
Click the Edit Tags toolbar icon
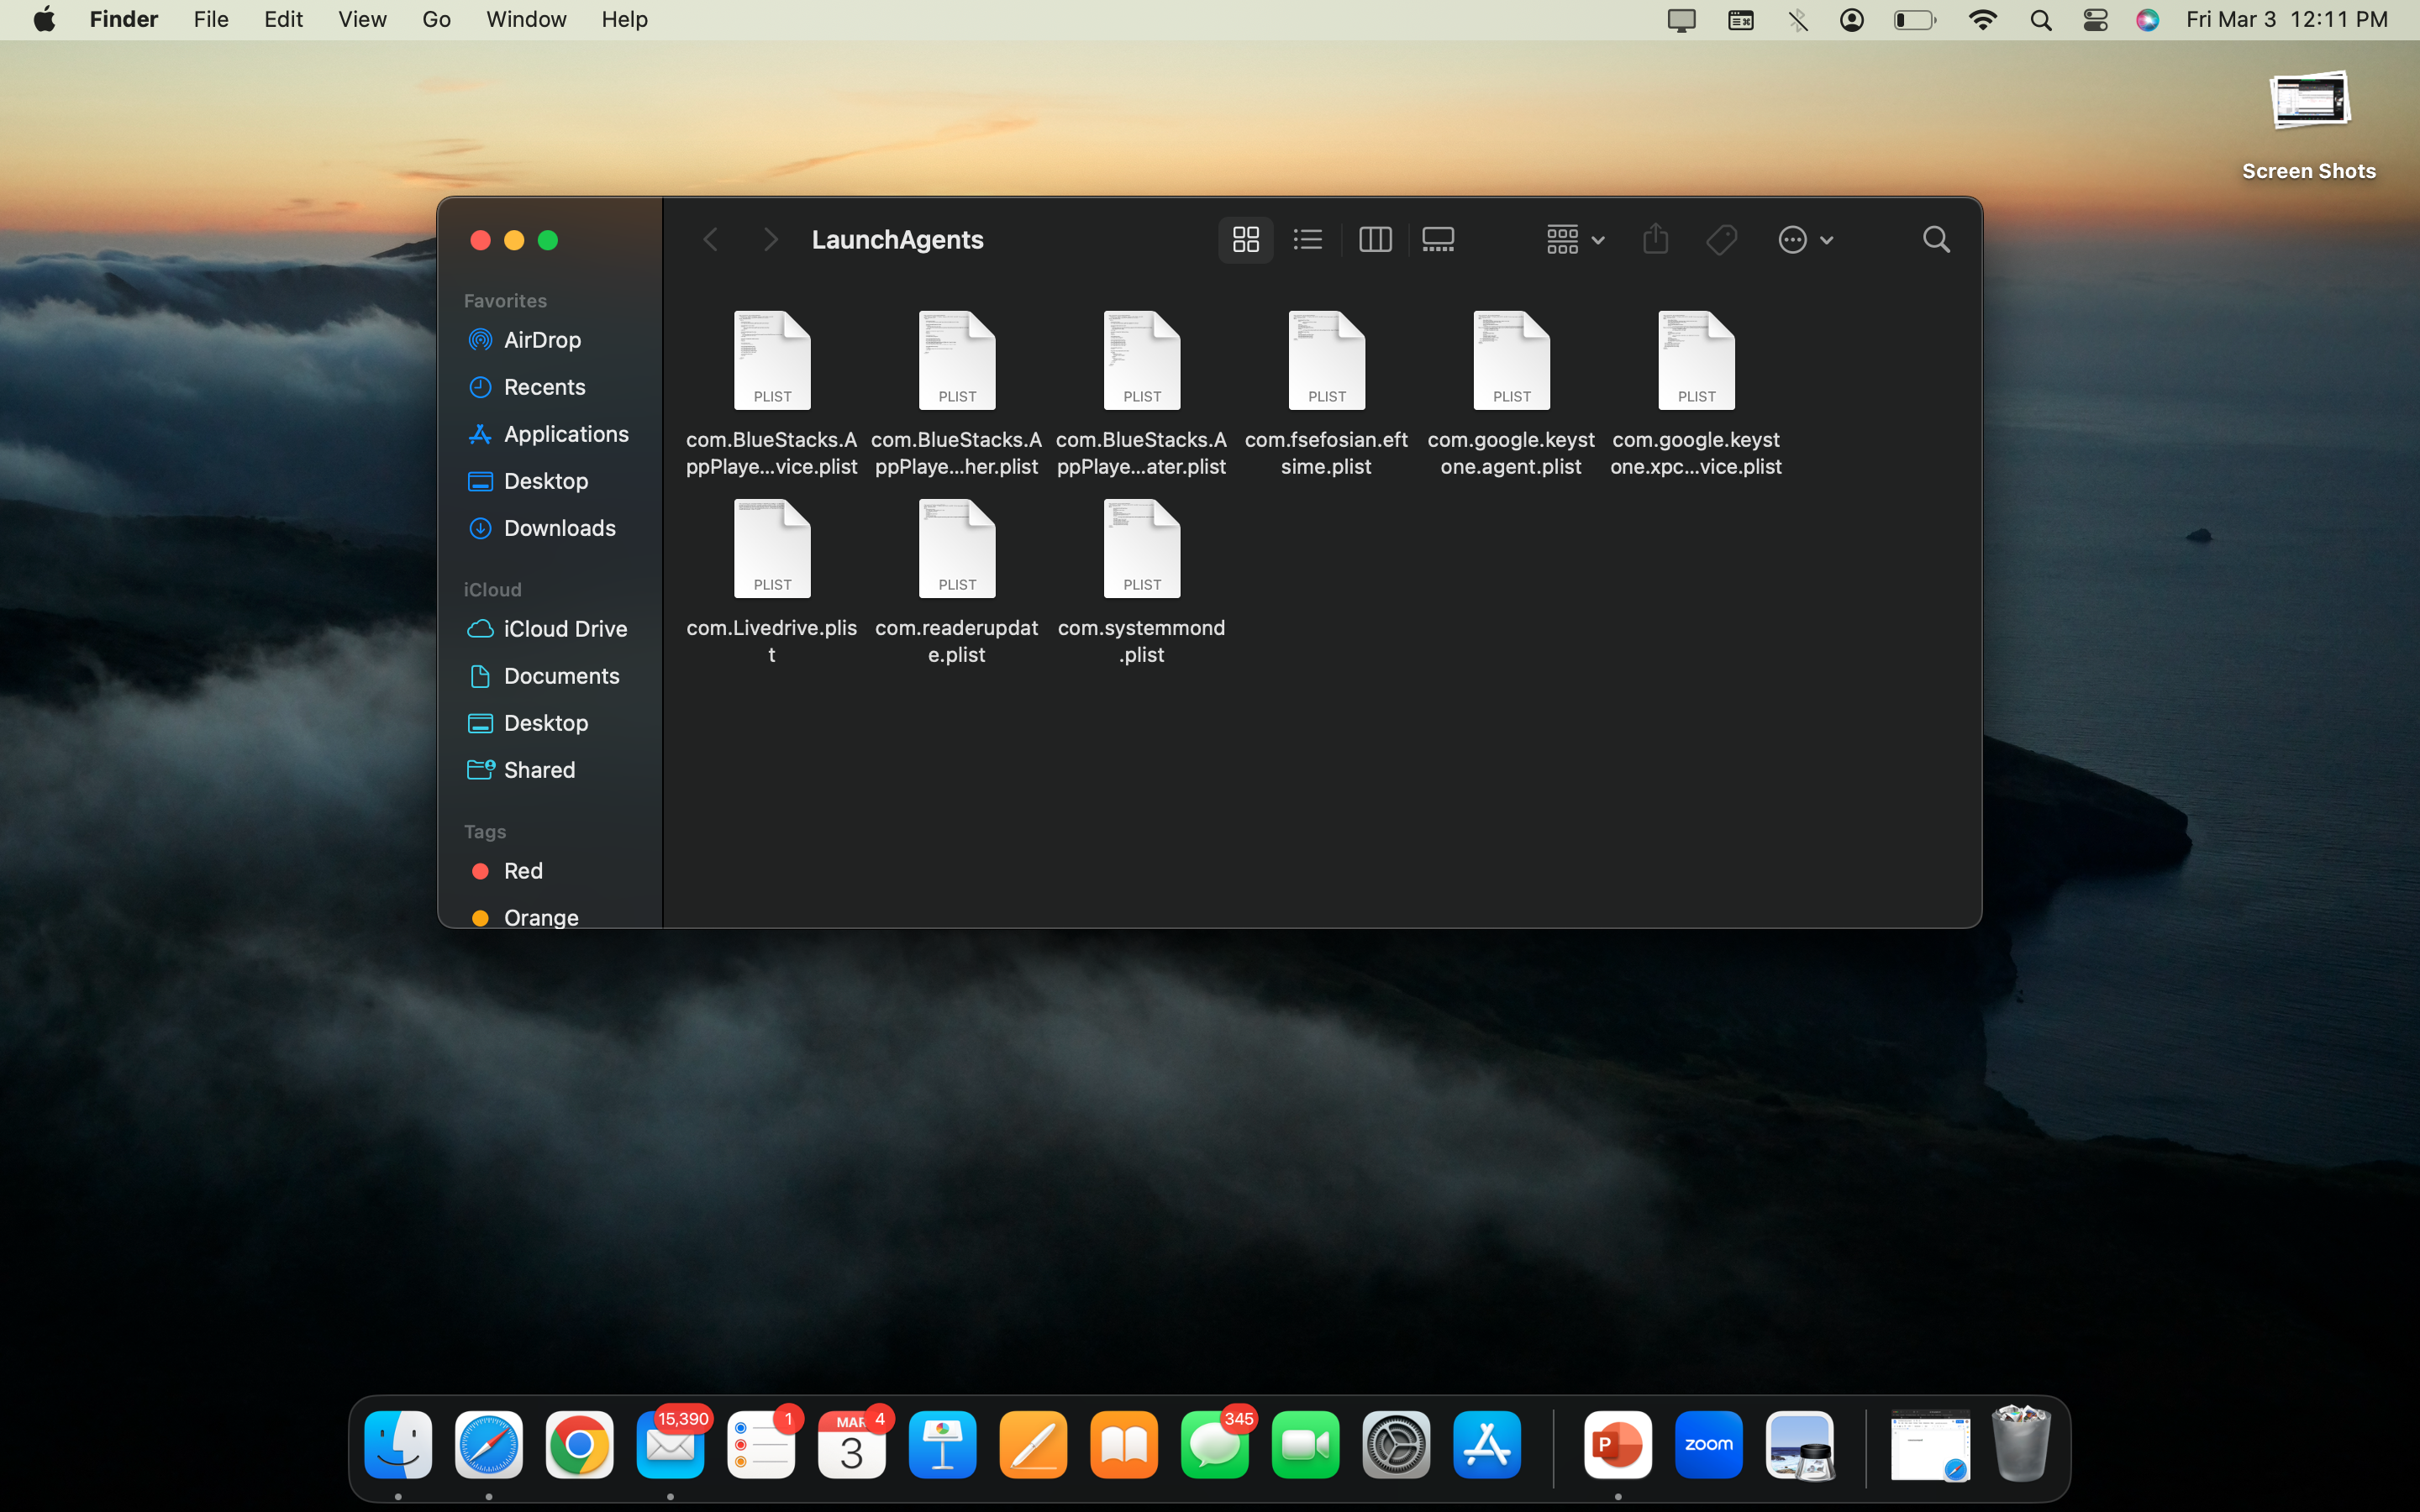tap(1721, 240)
